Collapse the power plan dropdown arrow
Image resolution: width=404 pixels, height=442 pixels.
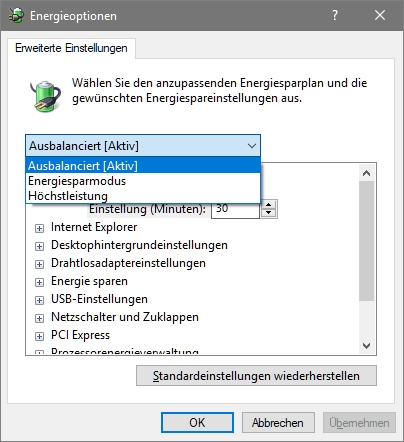(252, 146)
